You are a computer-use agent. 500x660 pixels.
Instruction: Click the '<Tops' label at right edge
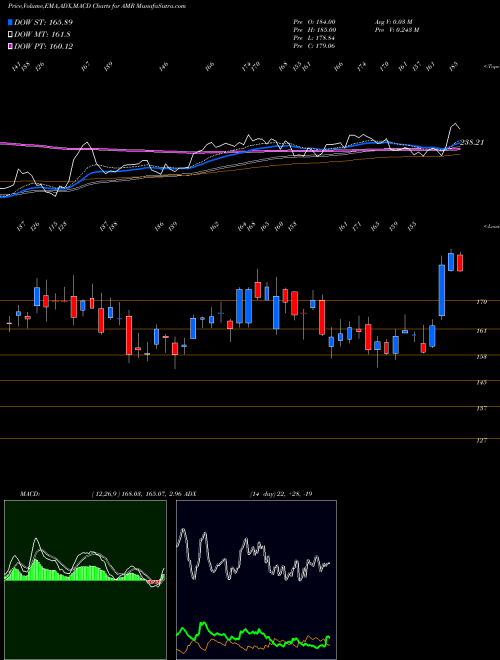(x=492, y=67)
